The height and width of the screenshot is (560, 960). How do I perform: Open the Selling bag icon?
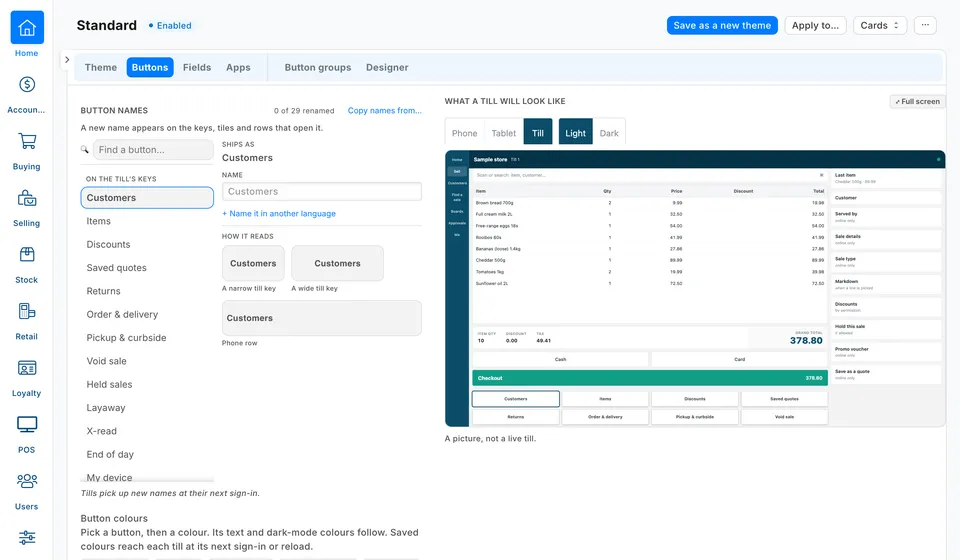tap(27, 198)
